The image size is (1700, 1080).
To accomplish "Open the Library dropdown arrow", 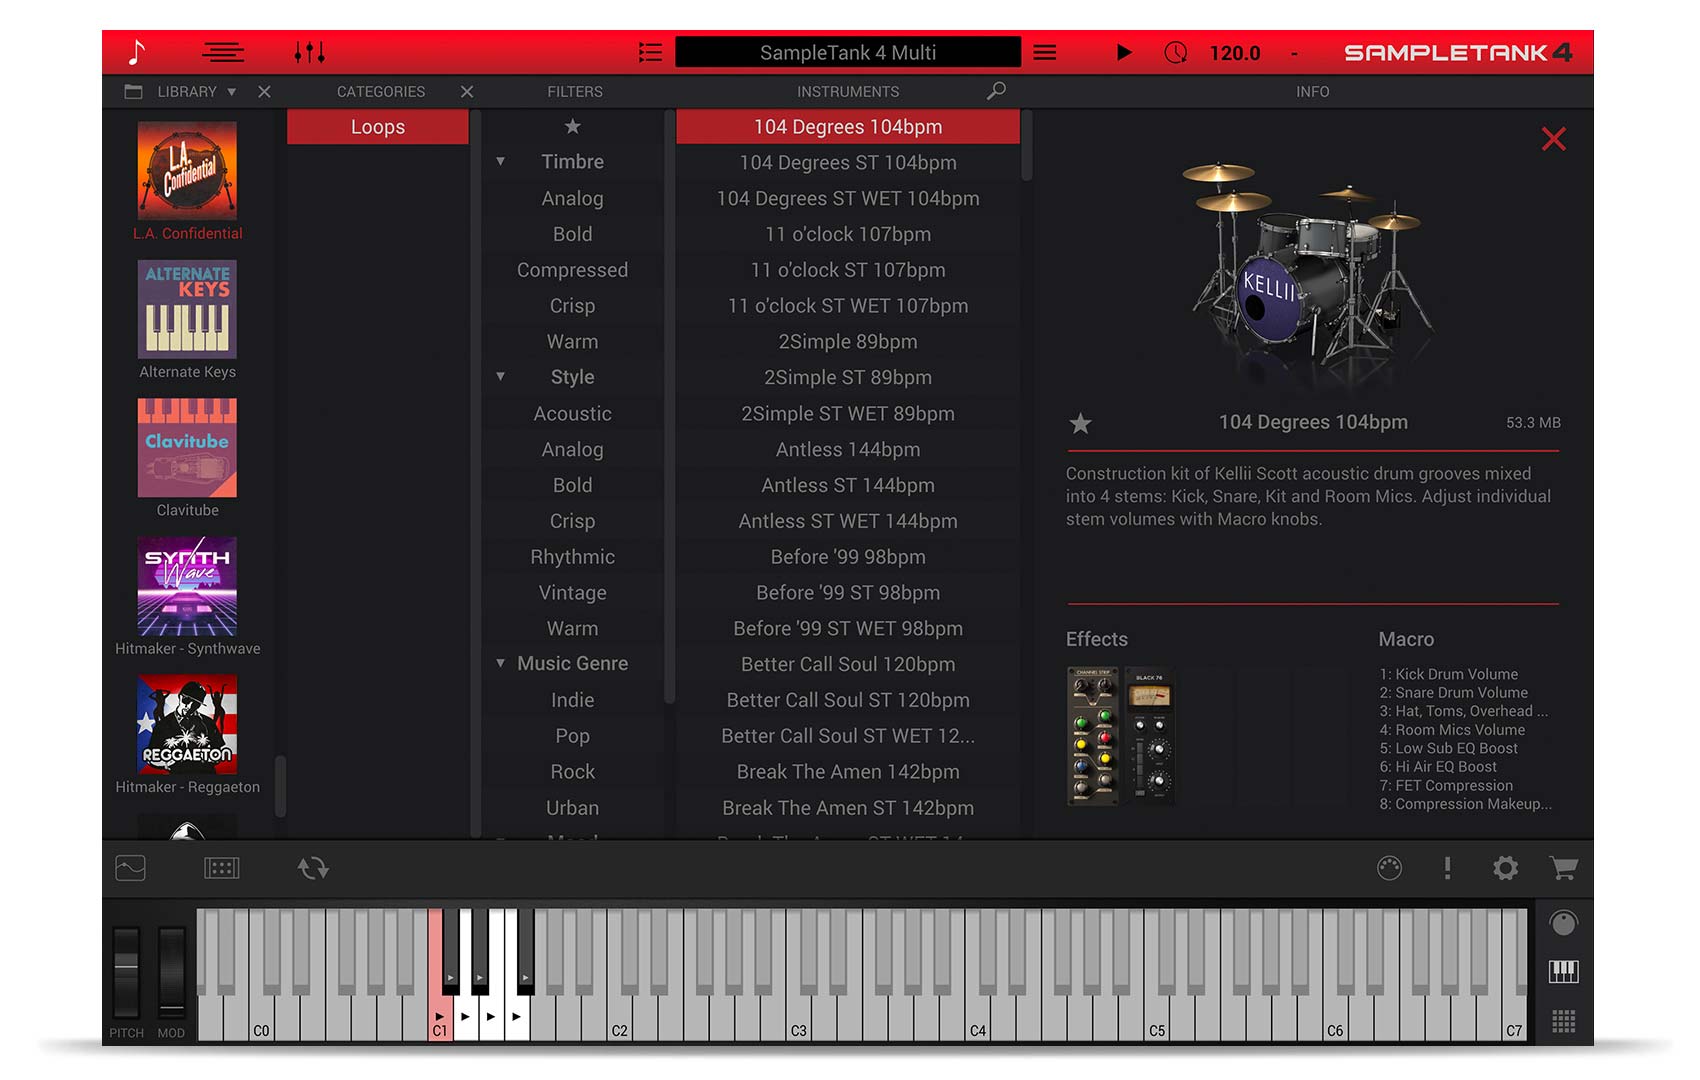I will pos(232,92).
